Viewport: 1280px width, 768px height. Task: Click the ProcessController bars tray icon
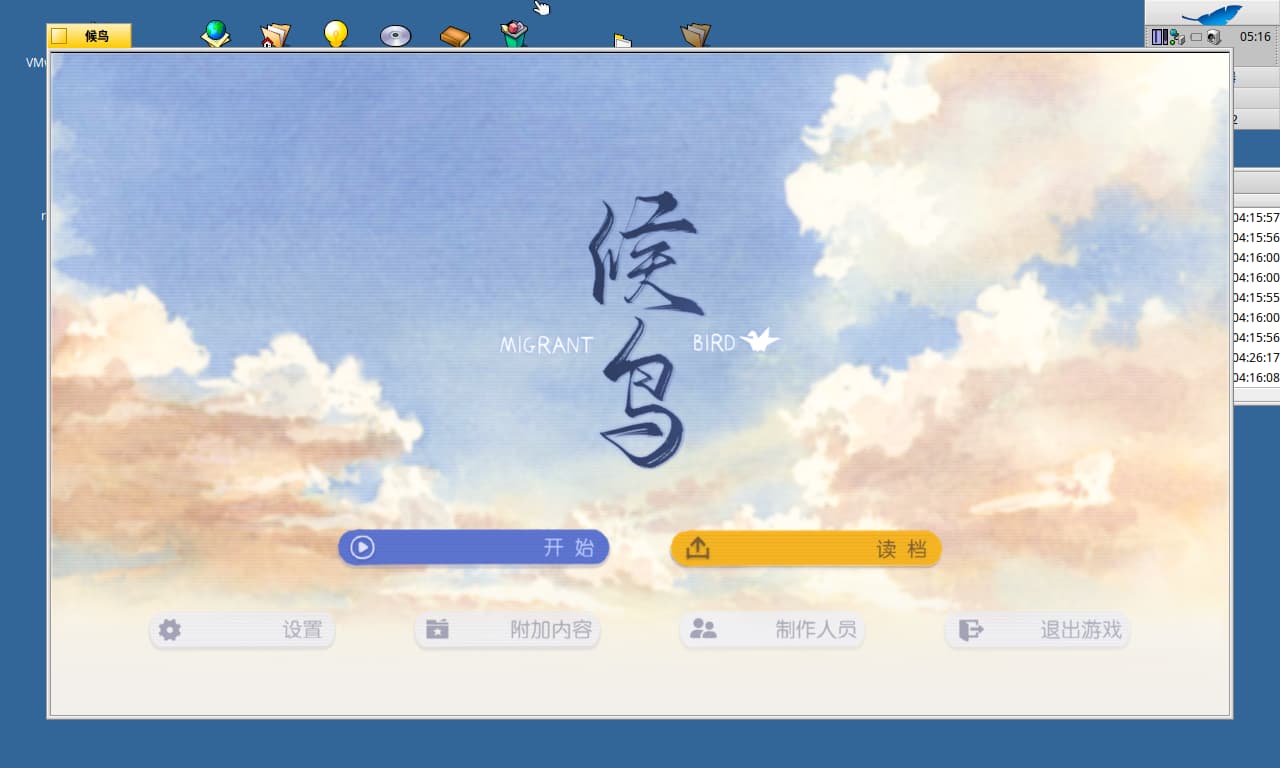click(1159, 37)
